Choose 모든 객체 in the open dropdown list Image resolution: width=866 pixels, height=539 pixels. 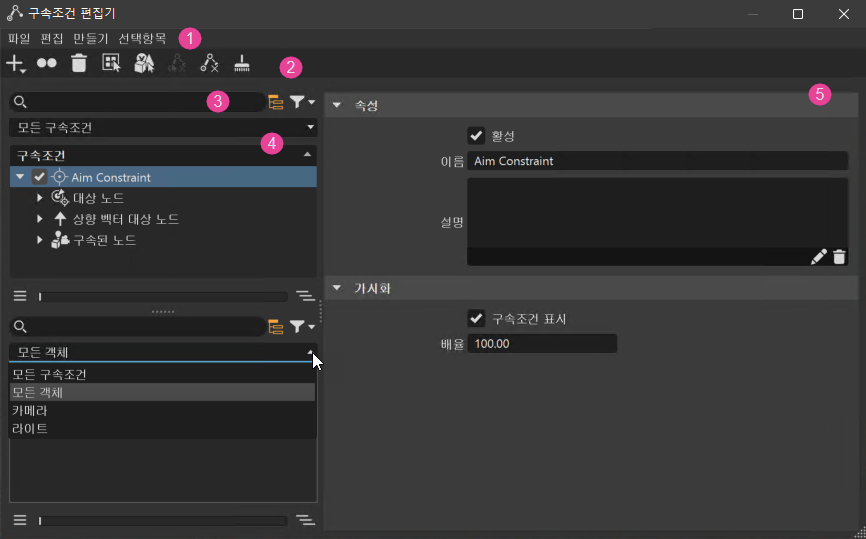(163, 392)
